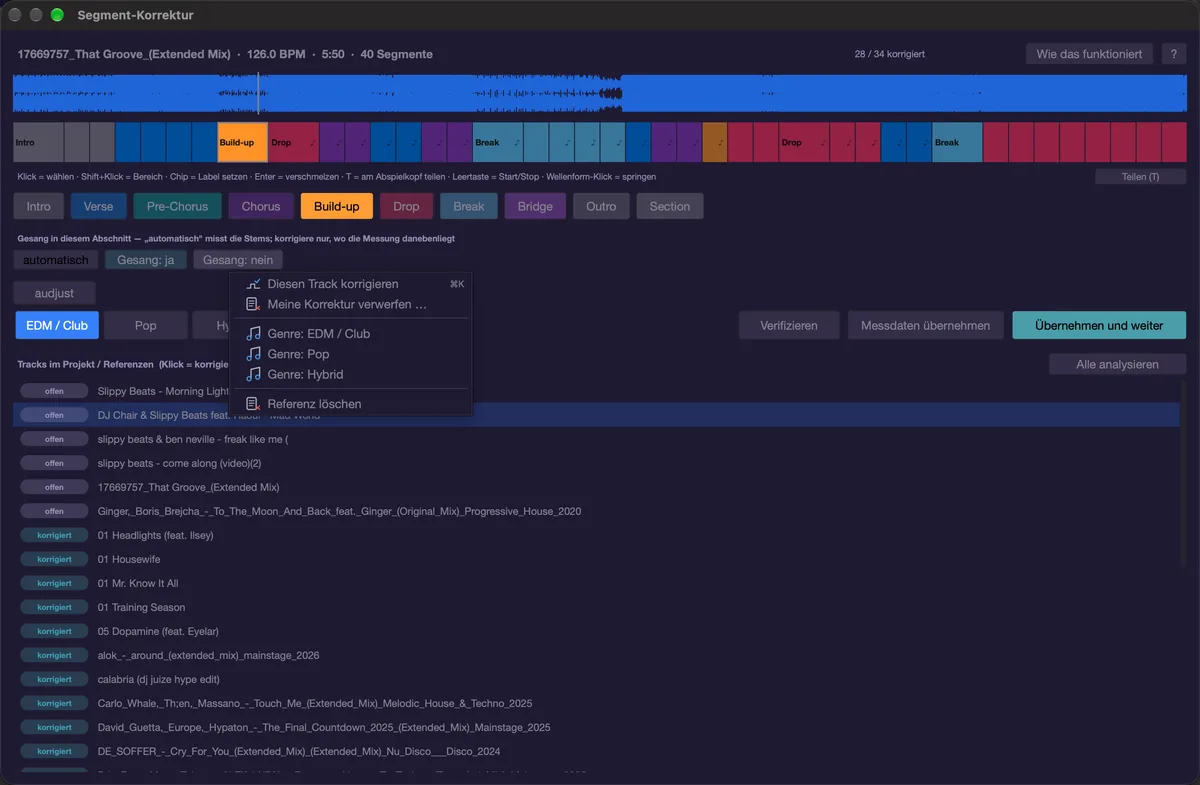Open help with the question mark button
Screen dimensions: 1200x785
coord(1173,54)
